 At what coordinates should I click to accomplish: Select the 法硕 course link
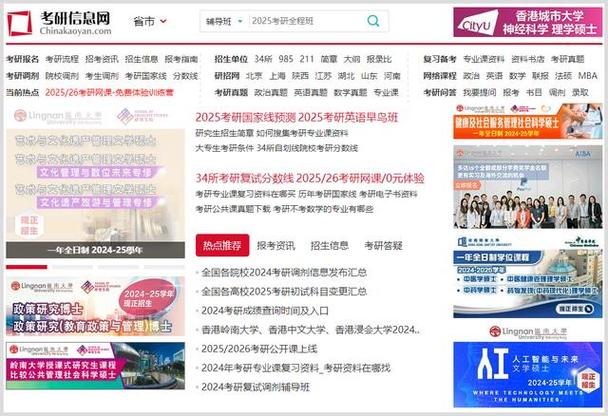click(x=563, y=76)
